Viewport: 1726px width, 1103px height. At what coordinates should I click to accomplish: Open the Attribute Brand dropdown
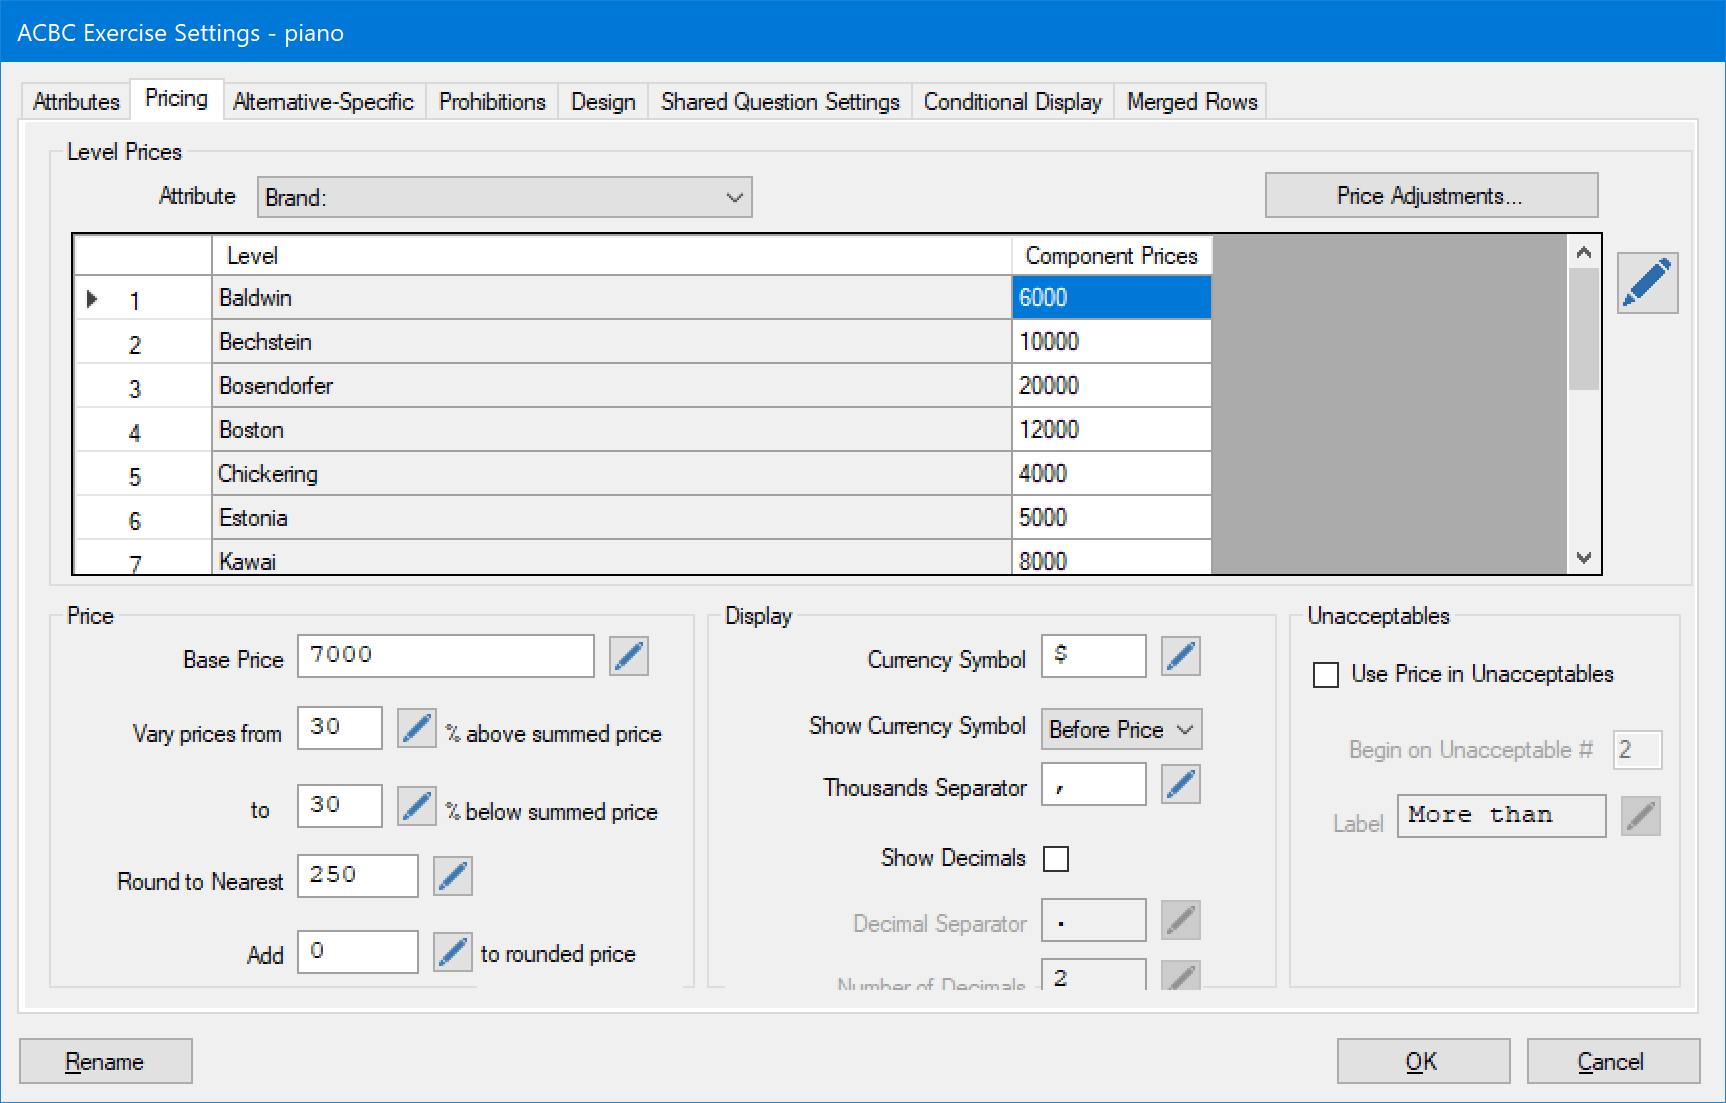pyautogui.click(x=505, y=197)
